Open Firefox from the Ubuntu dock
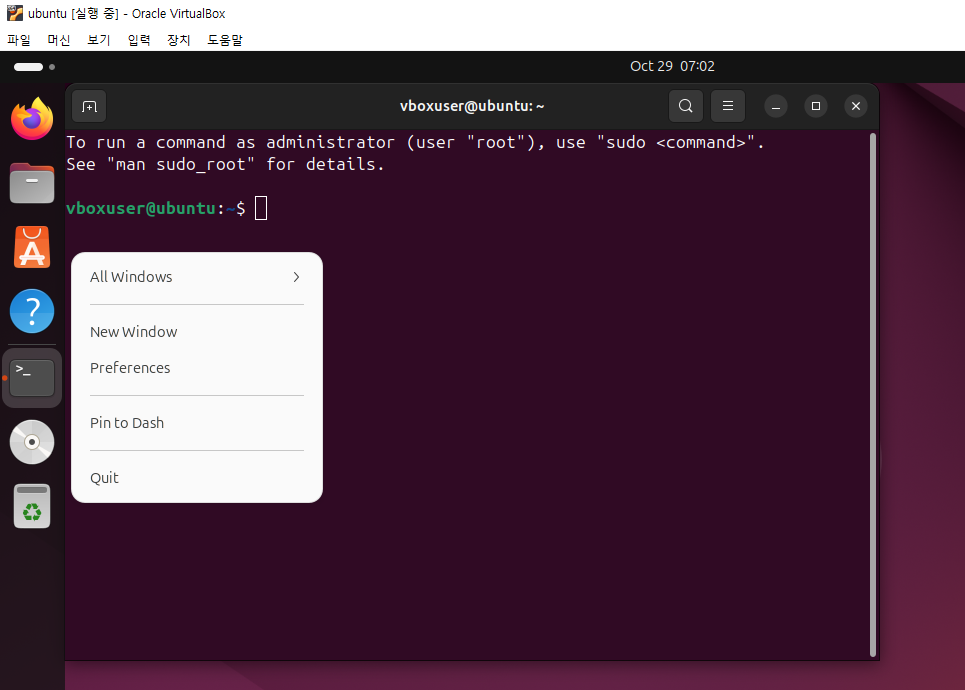The height and width of the screenshot is (690, 965). [32, 119]
